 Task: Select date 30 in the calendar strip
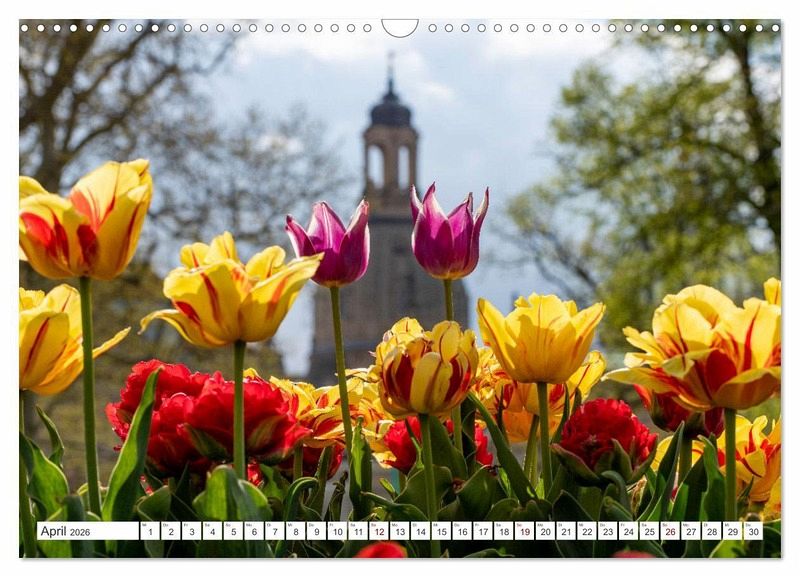coord(754,531)
